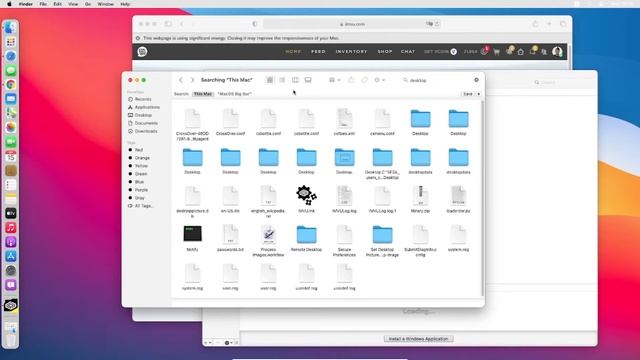
Task: Open the Apple menu
Action: tap(9, 4)
